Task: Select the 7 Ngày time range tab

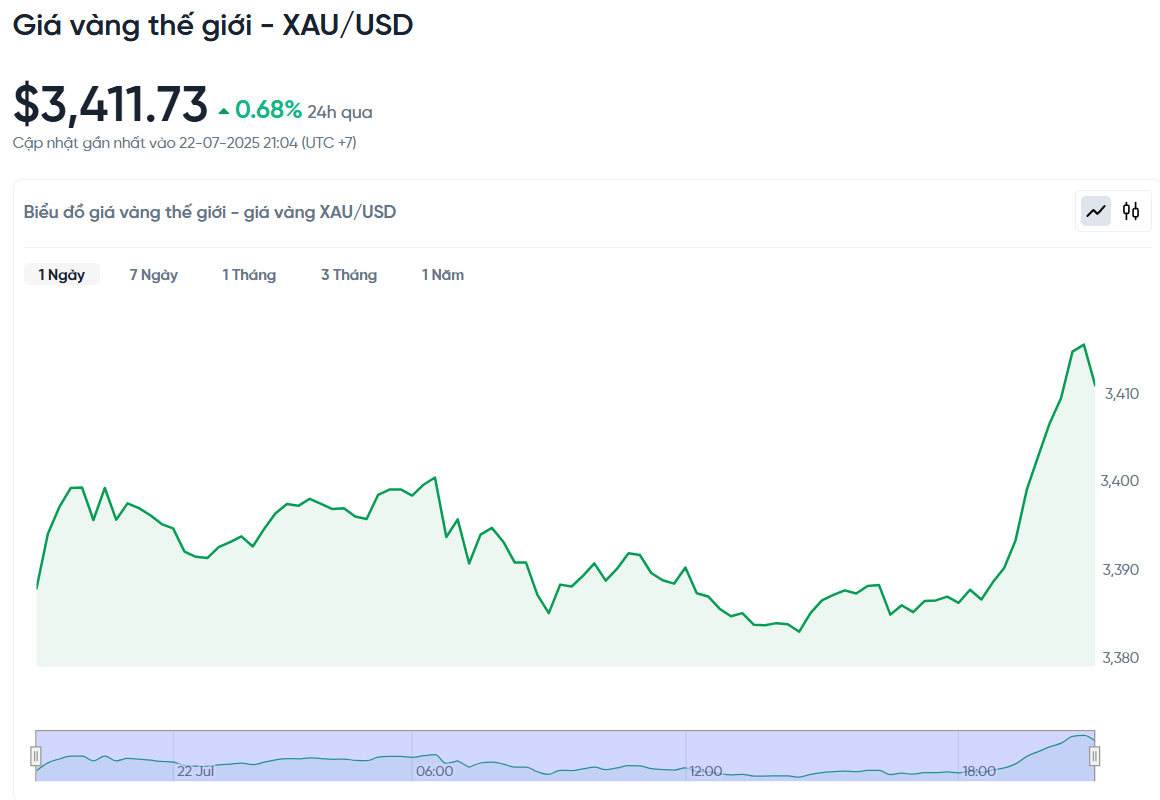Action: (x=154, y=275)
